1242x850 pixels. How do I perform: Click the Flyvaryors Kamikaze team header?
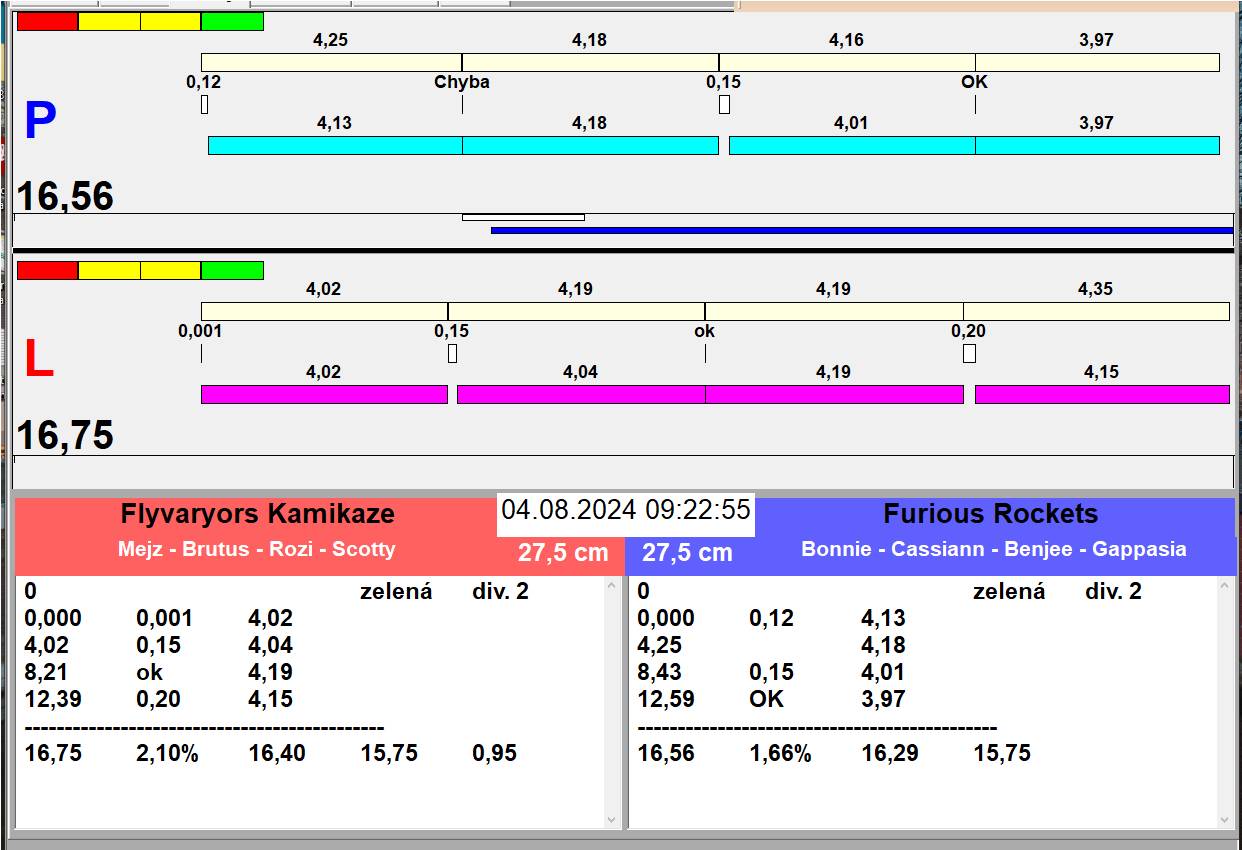point(257,515)
